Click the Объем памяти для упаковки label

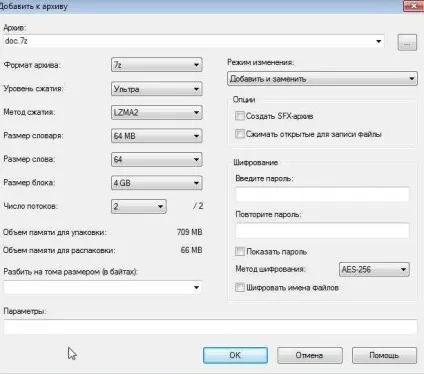[55, 232]
